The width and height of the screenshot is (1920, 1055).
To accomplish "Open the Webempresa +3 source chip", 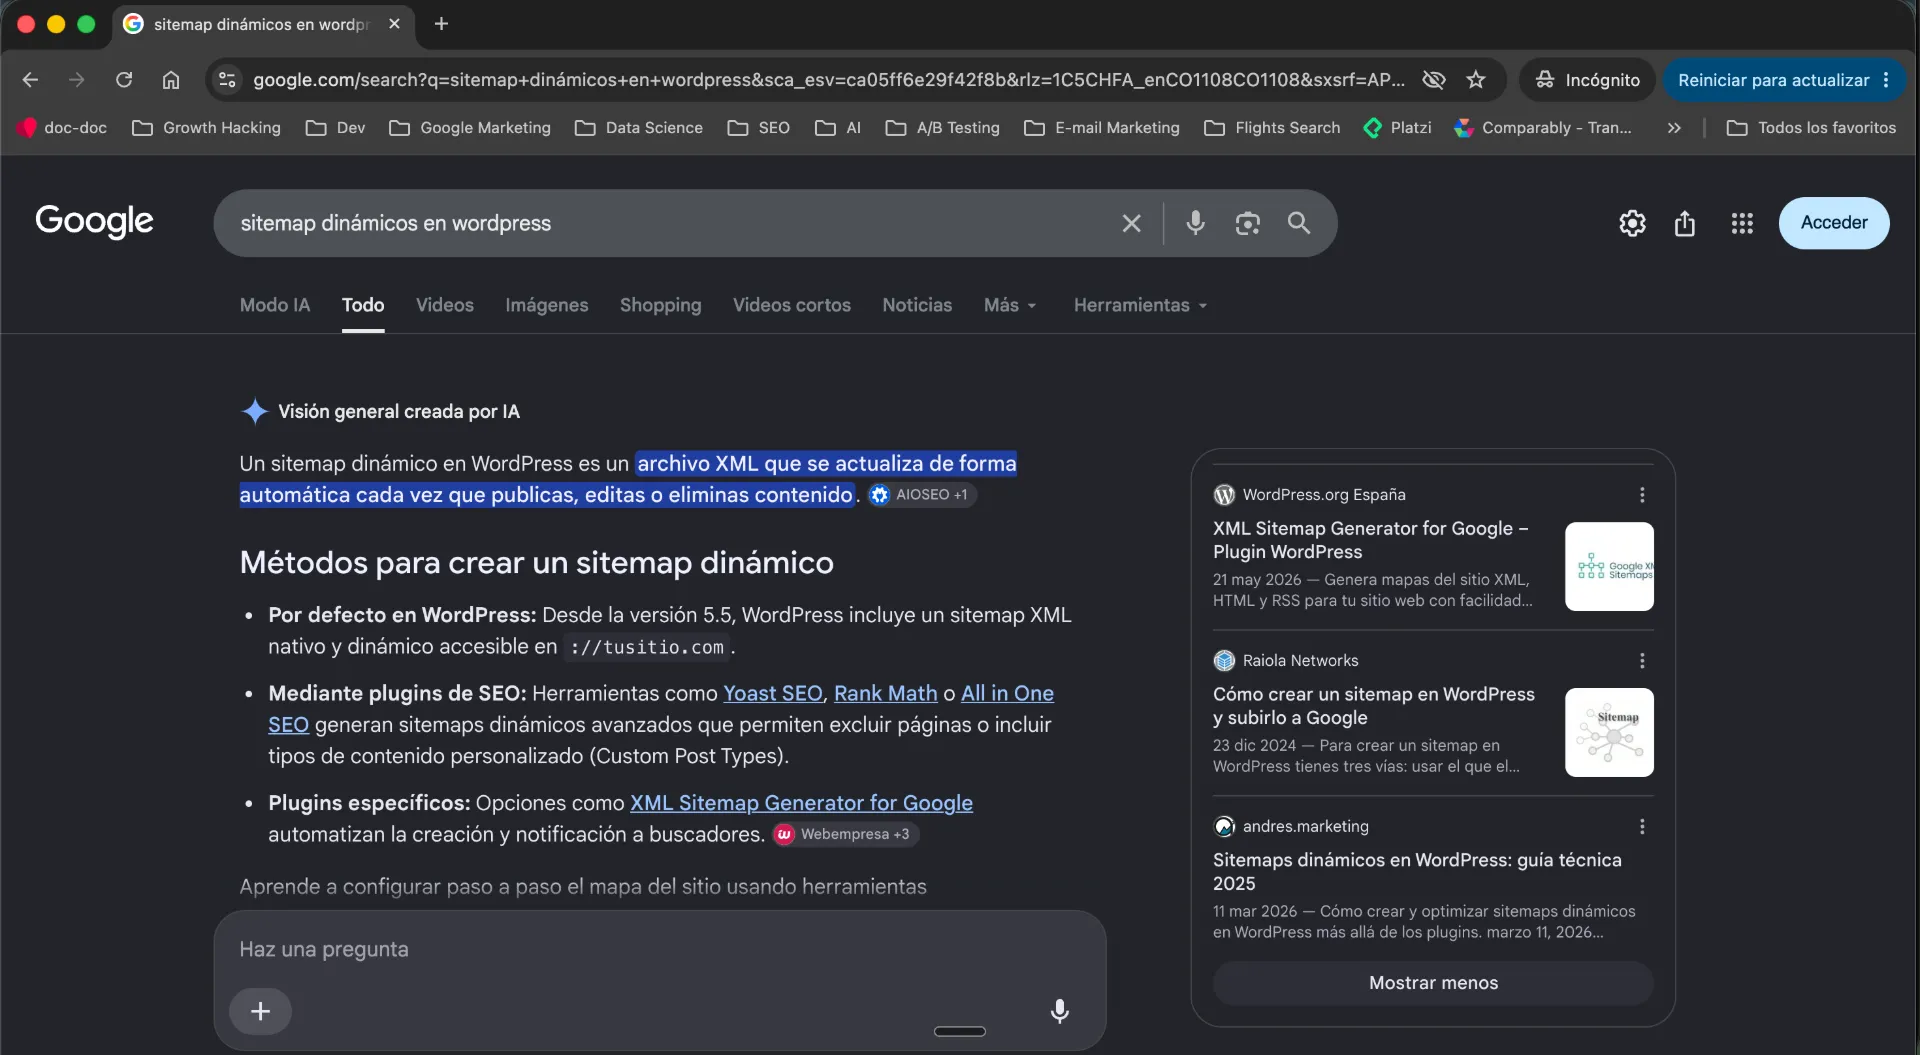I will 845,834.
